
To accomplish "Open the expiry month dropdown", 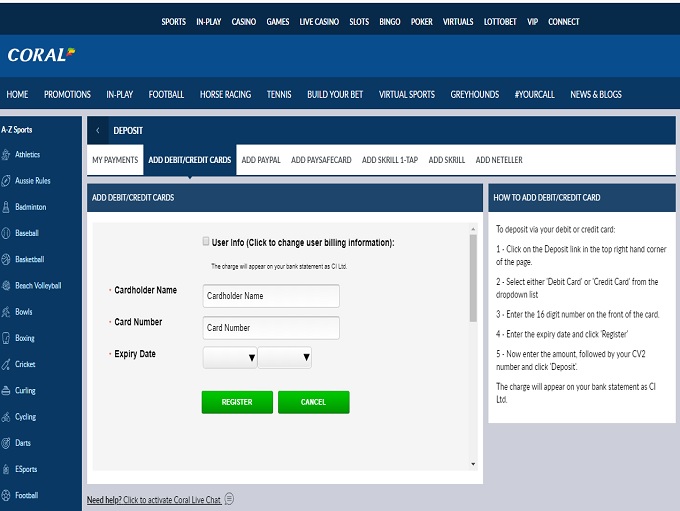I will click(230, 357).
